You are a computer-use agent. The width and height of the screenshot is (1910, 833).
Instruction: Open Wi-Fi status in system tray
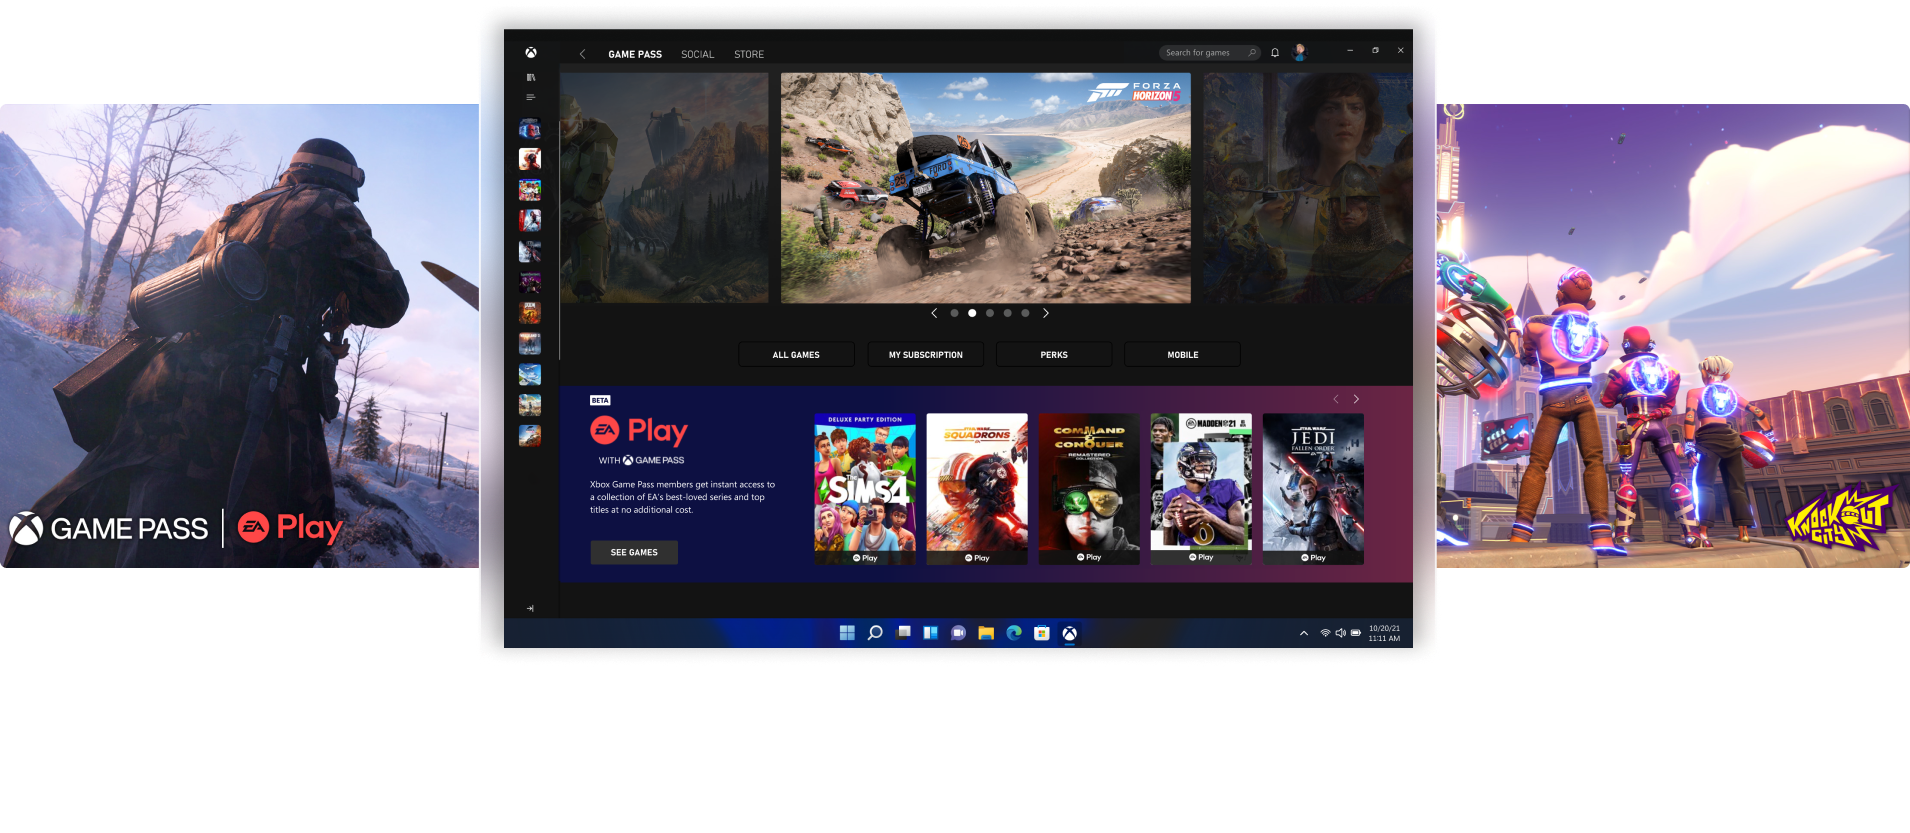[x=1325, y=633]
